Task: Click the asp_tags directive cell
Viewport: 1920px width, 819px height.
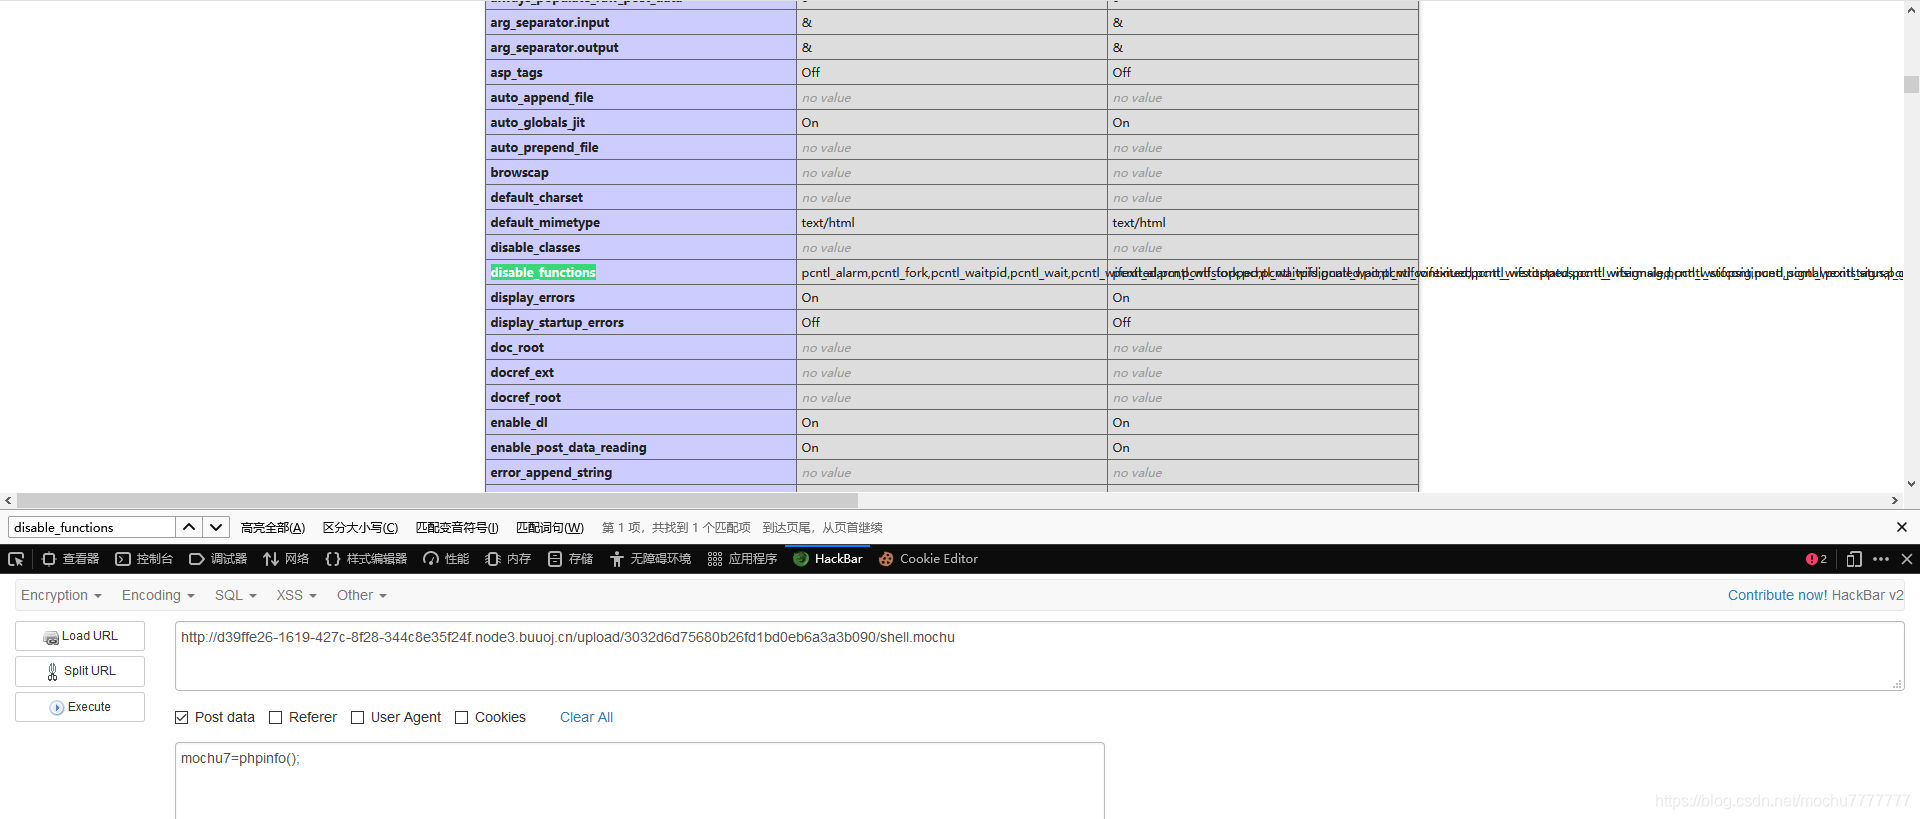Action: [x=641, y=72]
